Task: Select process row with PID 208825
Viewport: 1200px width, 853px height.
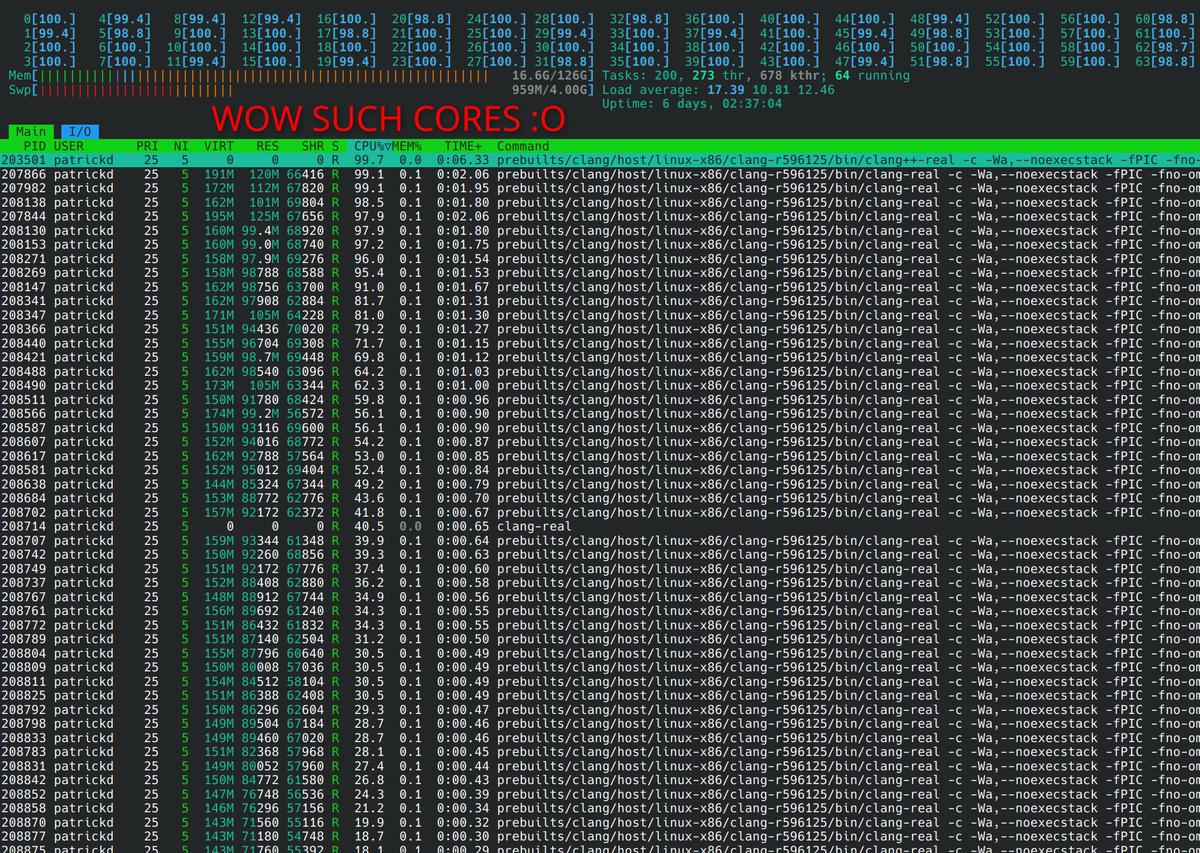Action: pos(600,696)
